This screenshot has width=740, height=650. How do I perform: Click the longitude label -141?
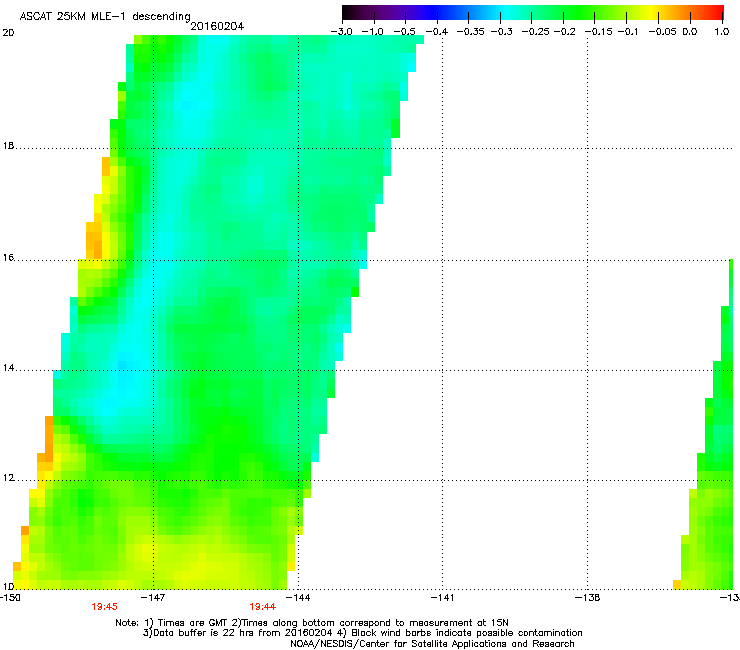pos(442,598)
